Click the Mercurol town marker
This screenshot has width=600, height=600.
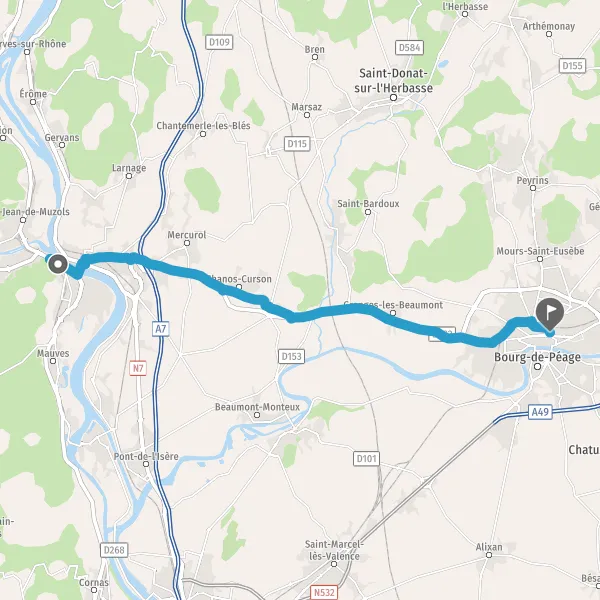pyautogui.click(x=187, y=243)
